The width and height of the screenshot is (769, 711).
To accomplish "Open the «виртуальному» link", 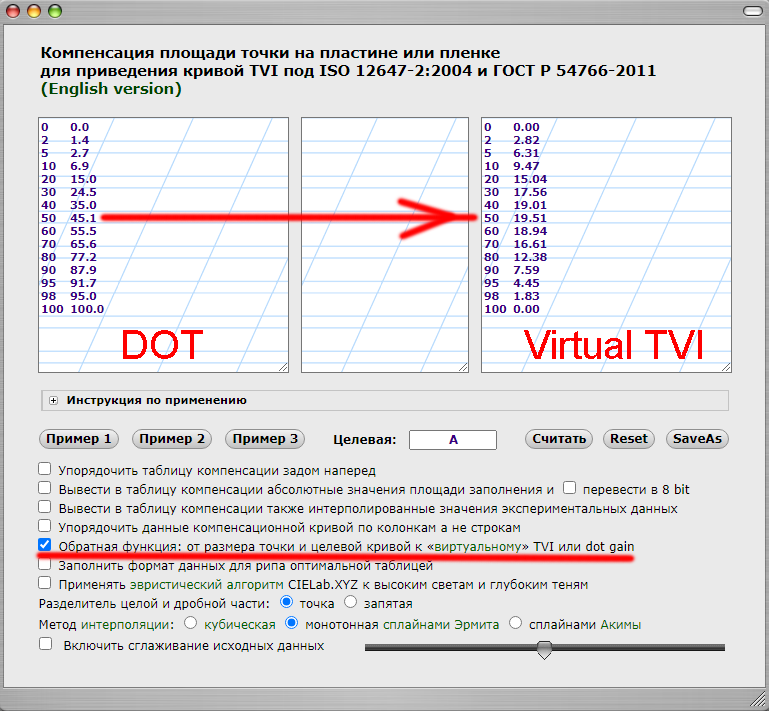I will point(478,547).
